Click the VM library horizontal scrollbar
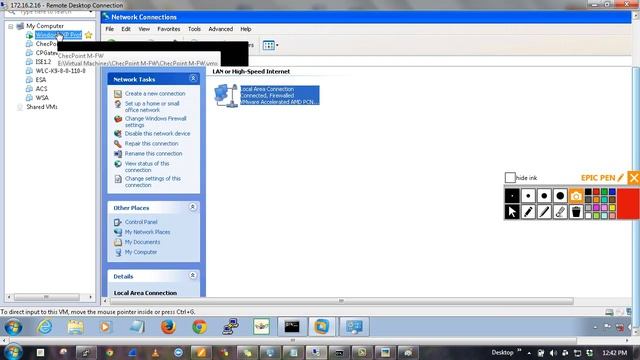Image resolution: width=640 pixels, height=360 pixels. (x=47, y=297)
